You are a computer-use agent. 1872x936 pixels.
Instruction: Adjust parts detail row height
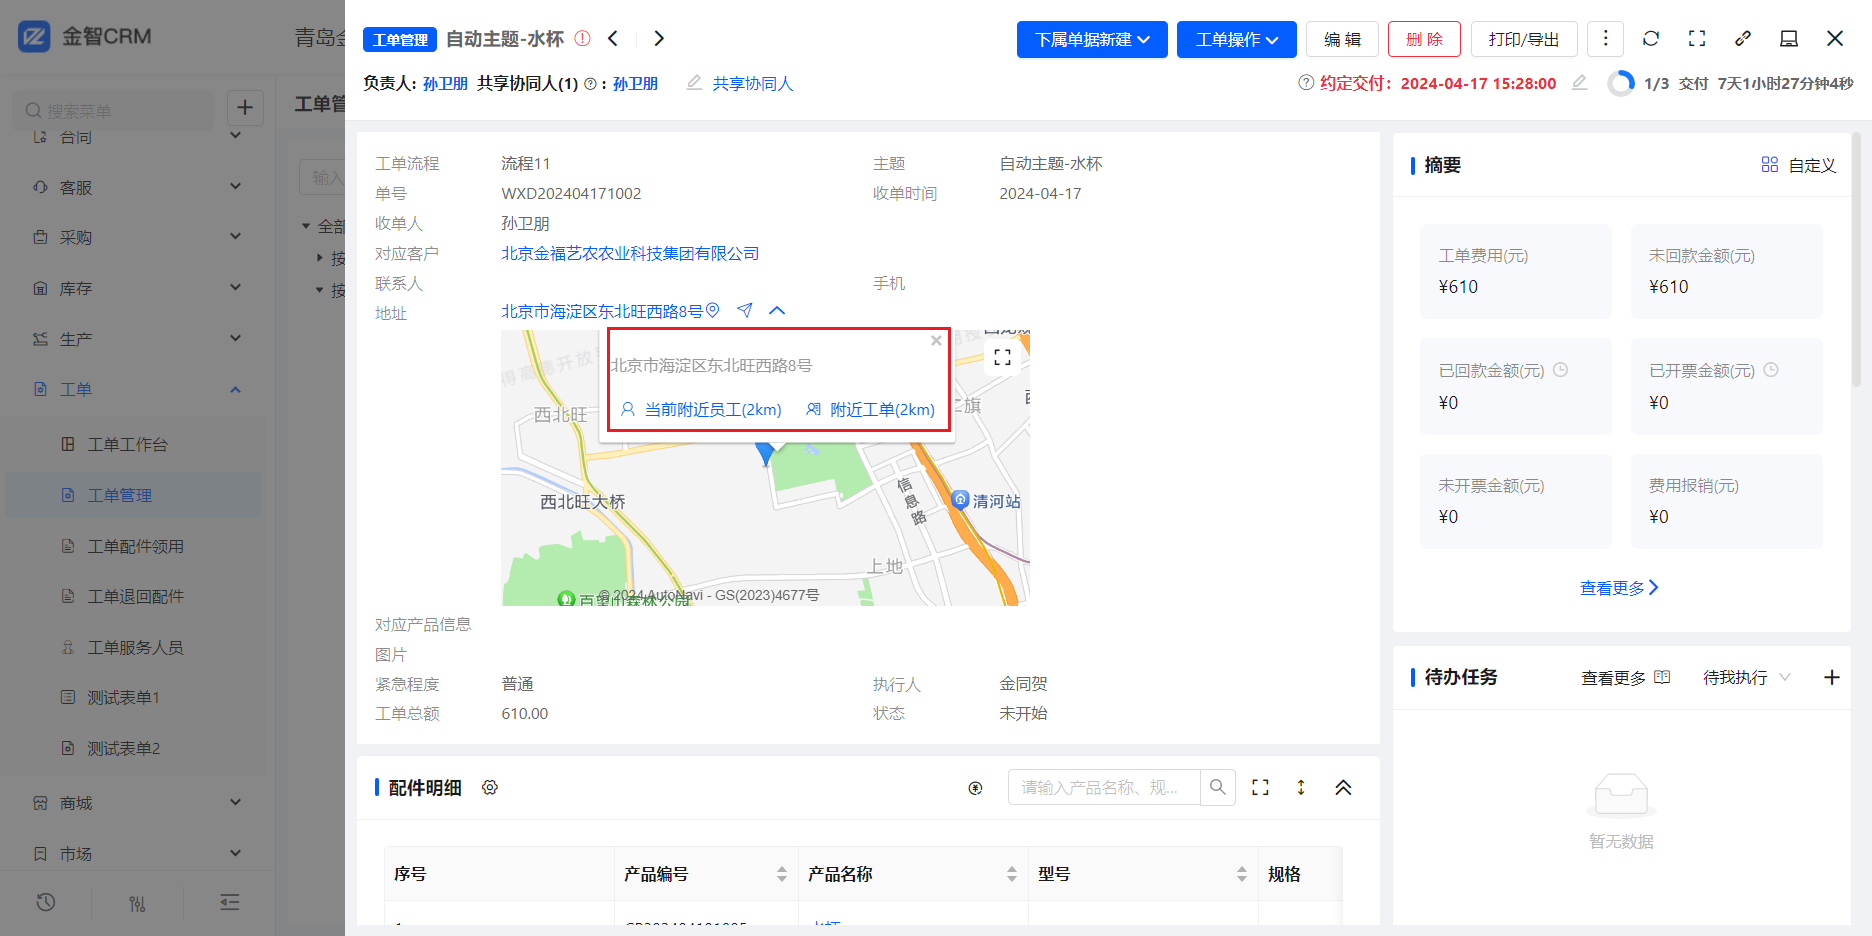point(1301,788)
